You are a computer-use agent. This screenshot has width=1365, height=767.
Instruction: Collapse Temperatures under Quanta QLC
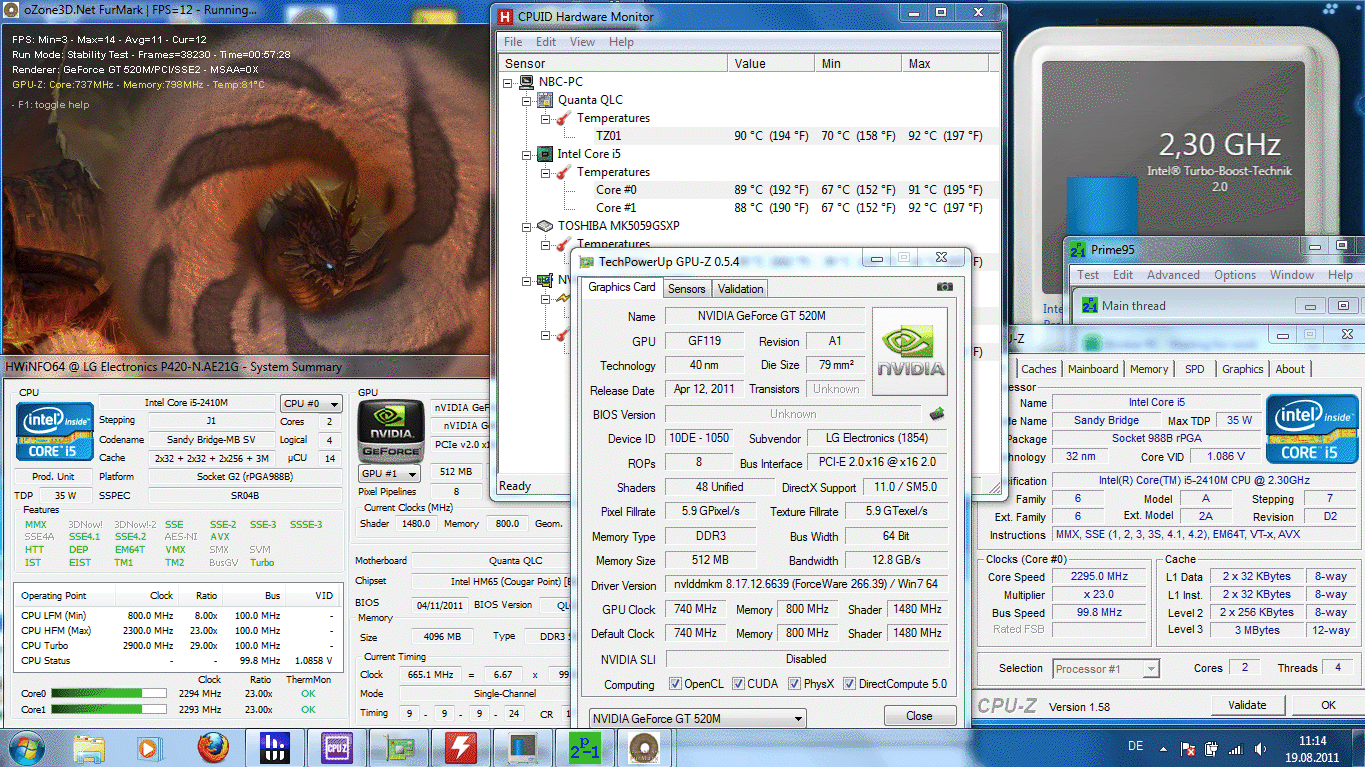(x=545, y=118)
